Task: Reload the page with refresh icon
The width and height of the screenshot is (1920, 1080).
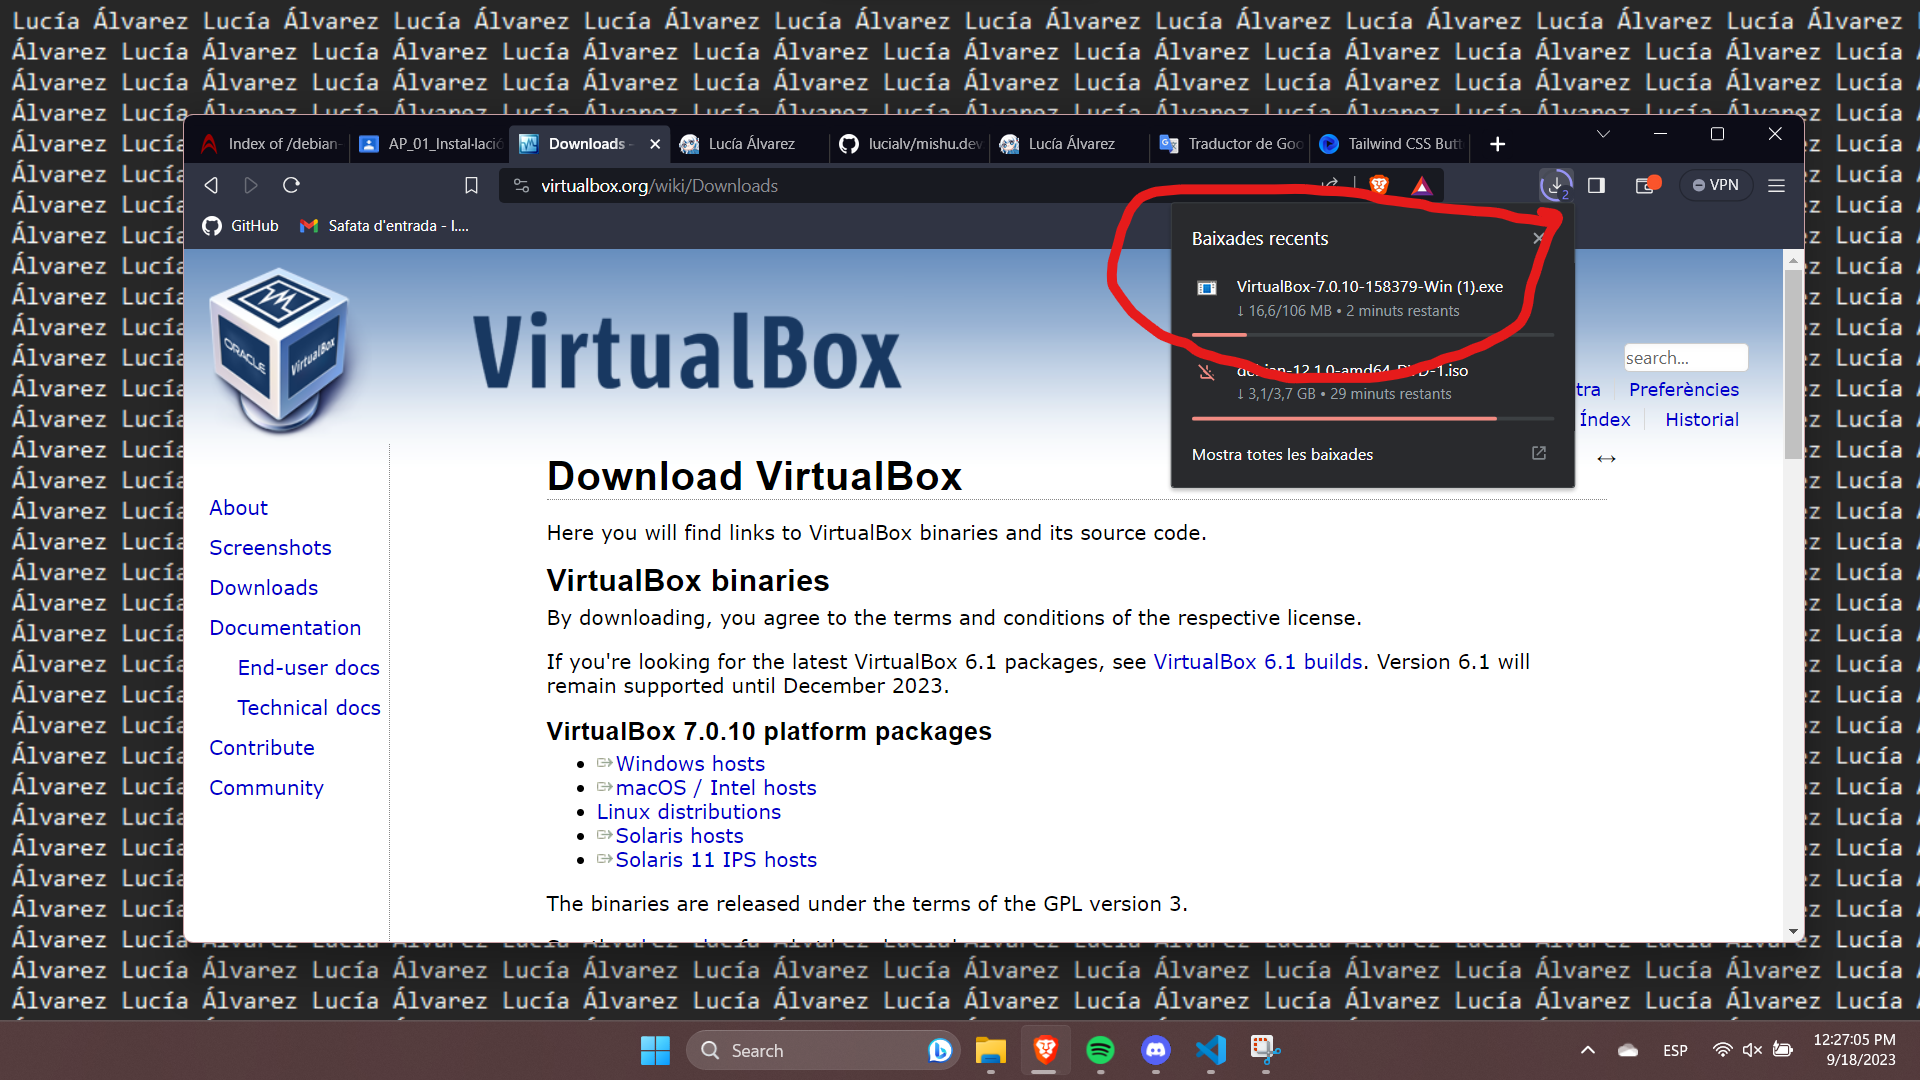Action: point(291,185)
